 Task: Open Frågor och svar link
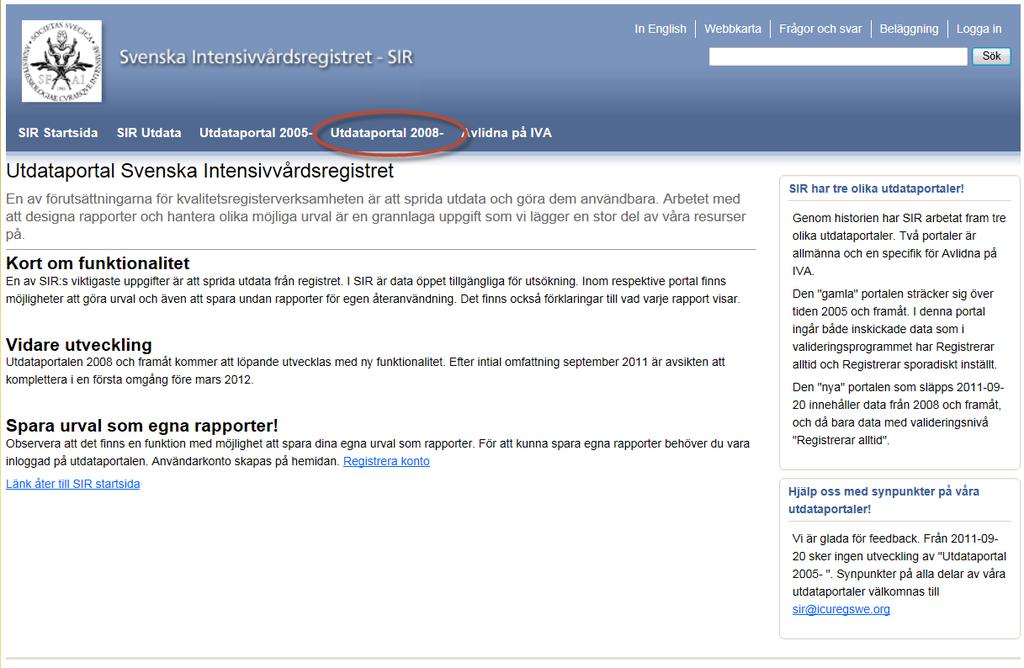tap(820, 29)
